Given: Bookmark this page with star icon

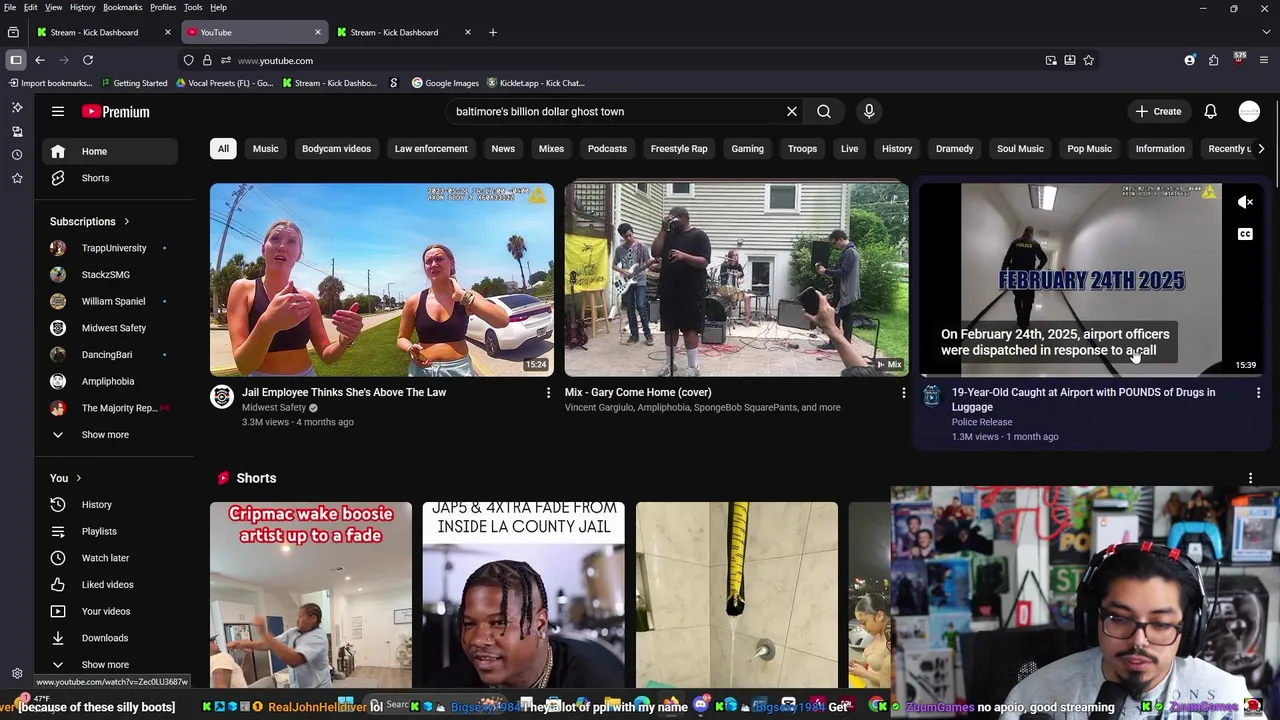Looking at the screenshot, I should pyautogui.click(x=1089, y=60).
